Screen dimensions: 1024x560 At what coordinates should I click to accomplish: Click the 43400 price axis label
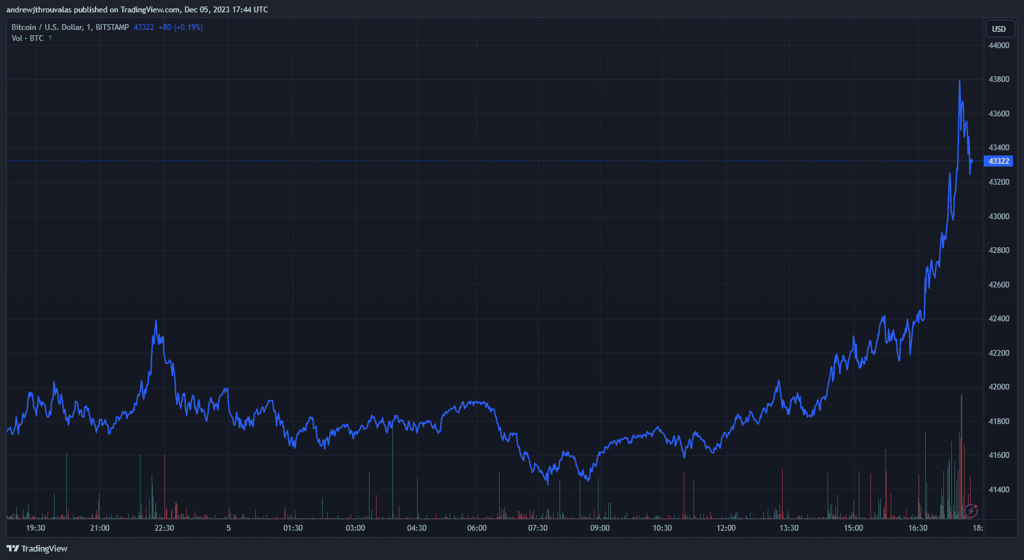999,148
